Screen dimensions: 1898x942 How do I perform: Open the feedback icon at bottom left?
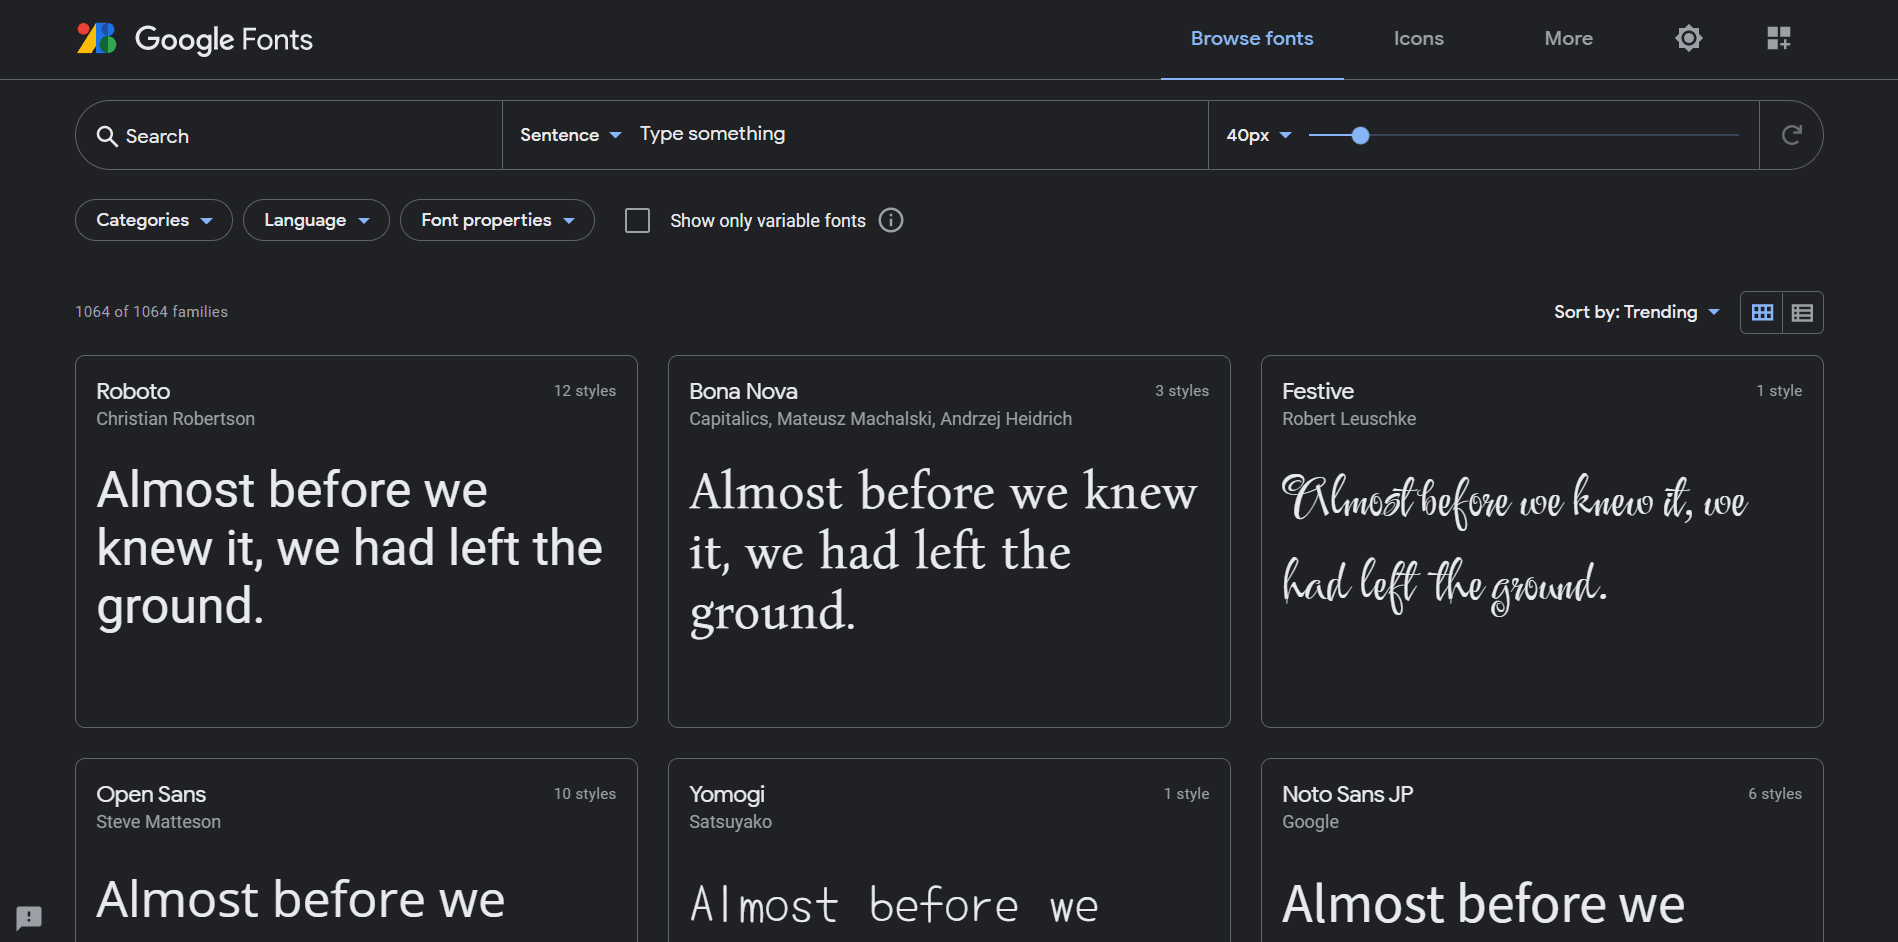coord(29,917)
